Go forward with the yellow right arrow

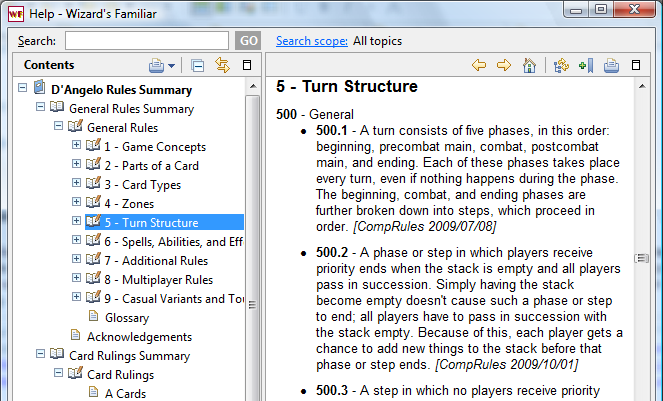504,65
